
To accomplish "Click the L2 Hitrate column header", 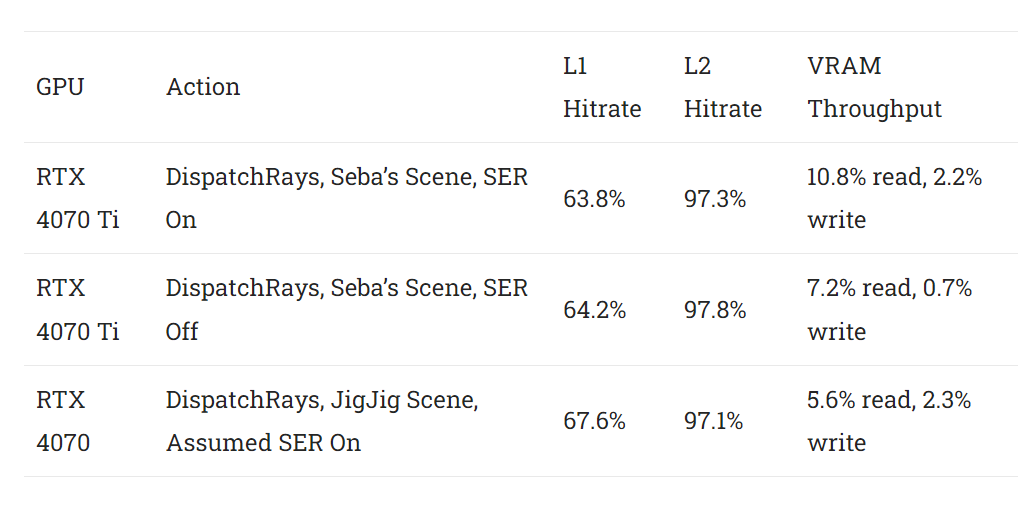I will point(722,87).
